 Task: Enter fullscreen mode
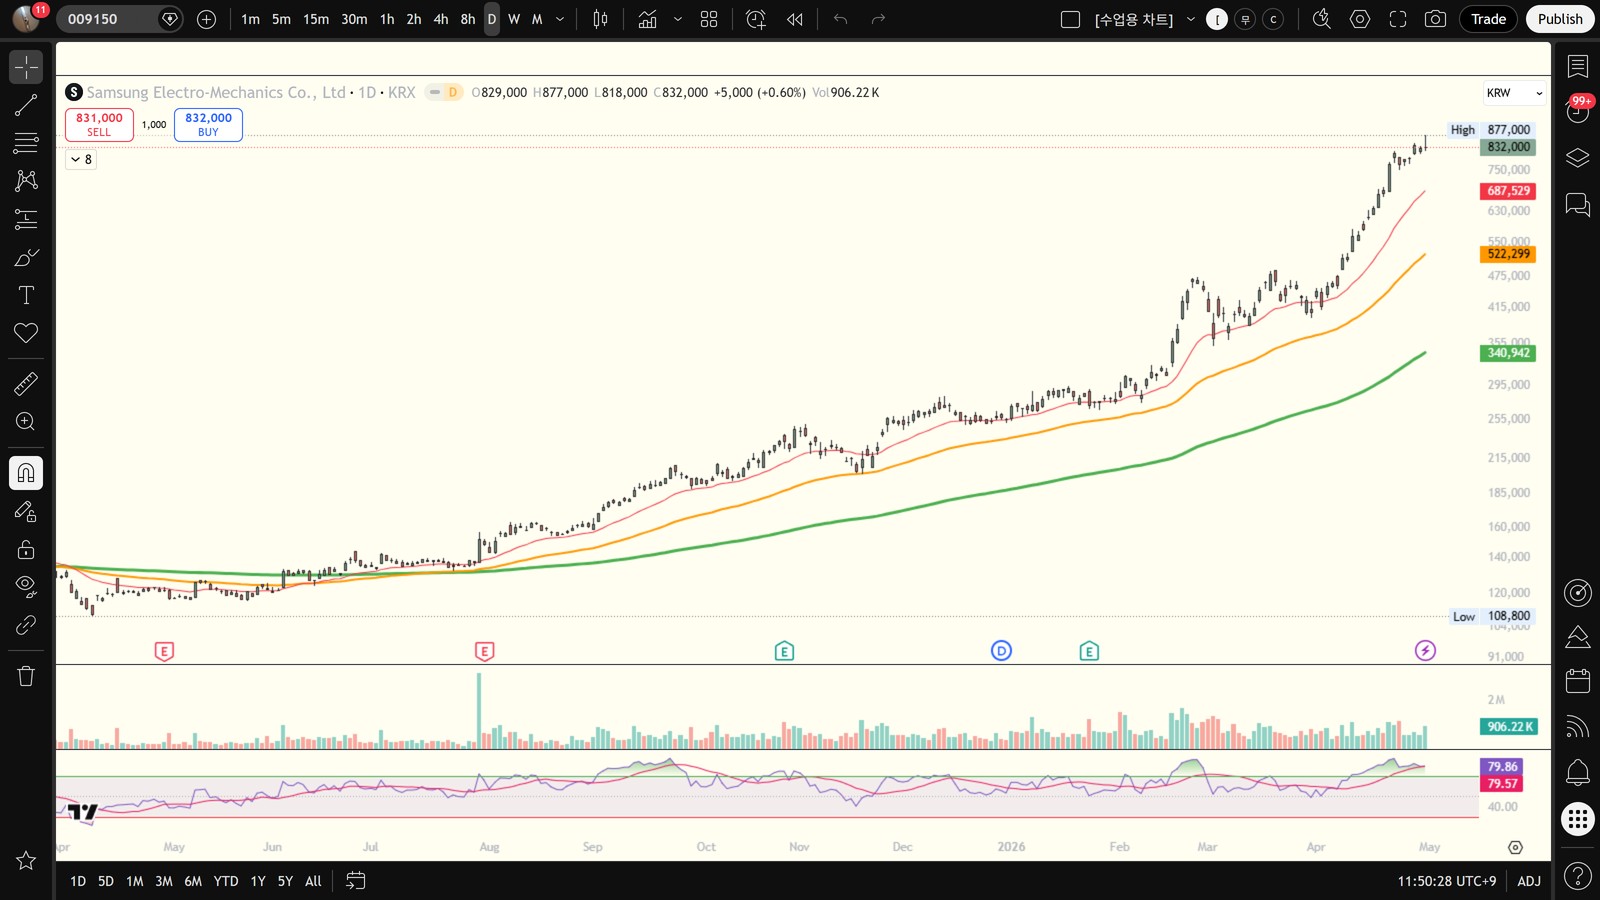pyautogui.click(x=1398, y=19)
